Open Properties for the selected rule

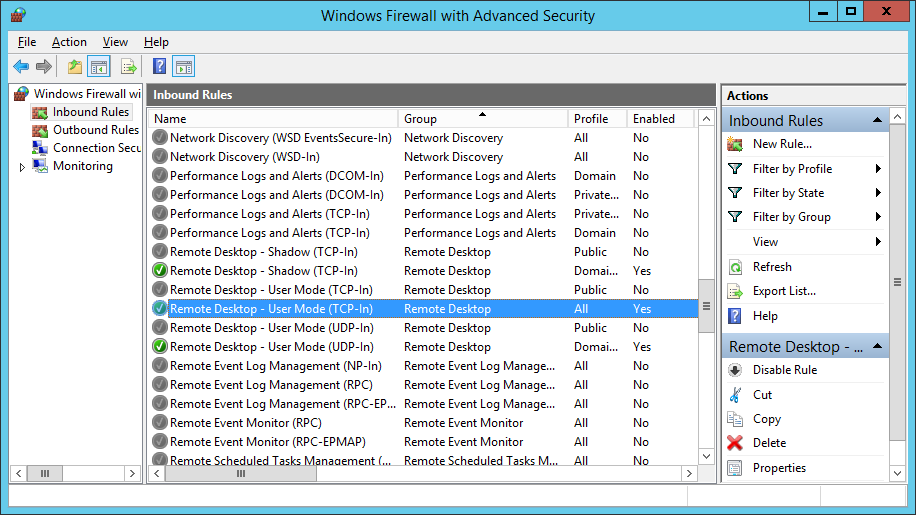[779, 468]
